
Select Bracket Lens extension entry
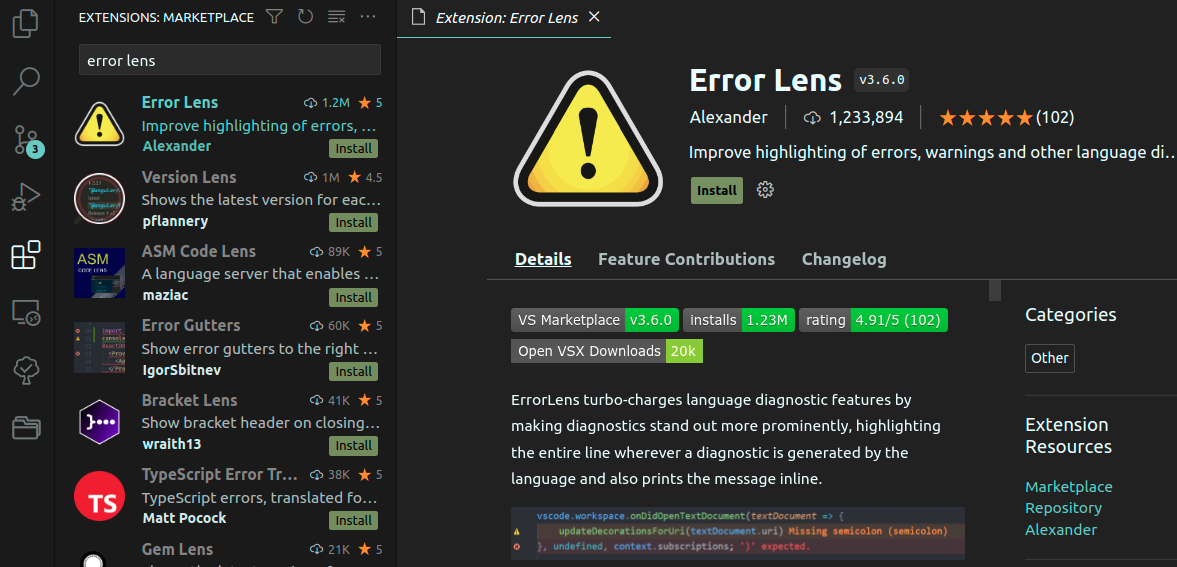[226, 423]
